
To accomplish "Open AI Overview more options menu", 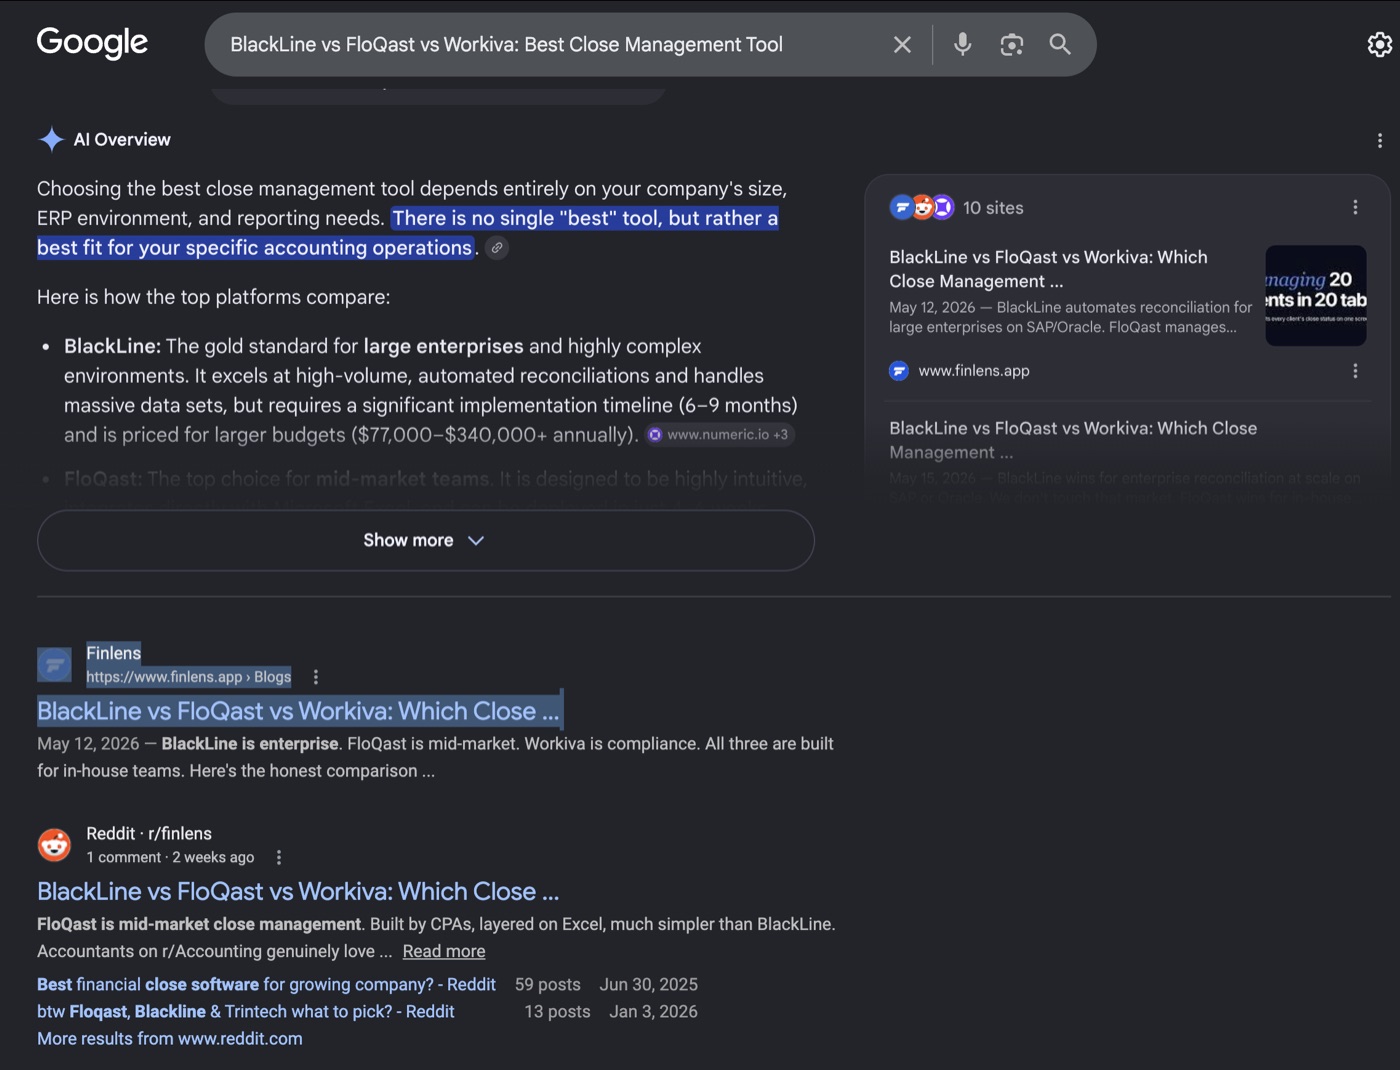I will tap(1380, 141).
